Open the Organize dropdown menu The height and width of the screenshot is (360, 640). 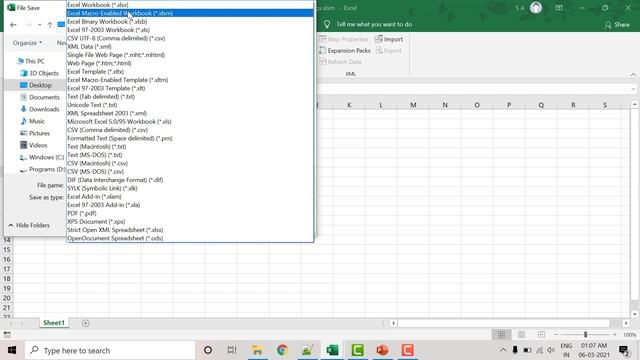click(27, 43)
